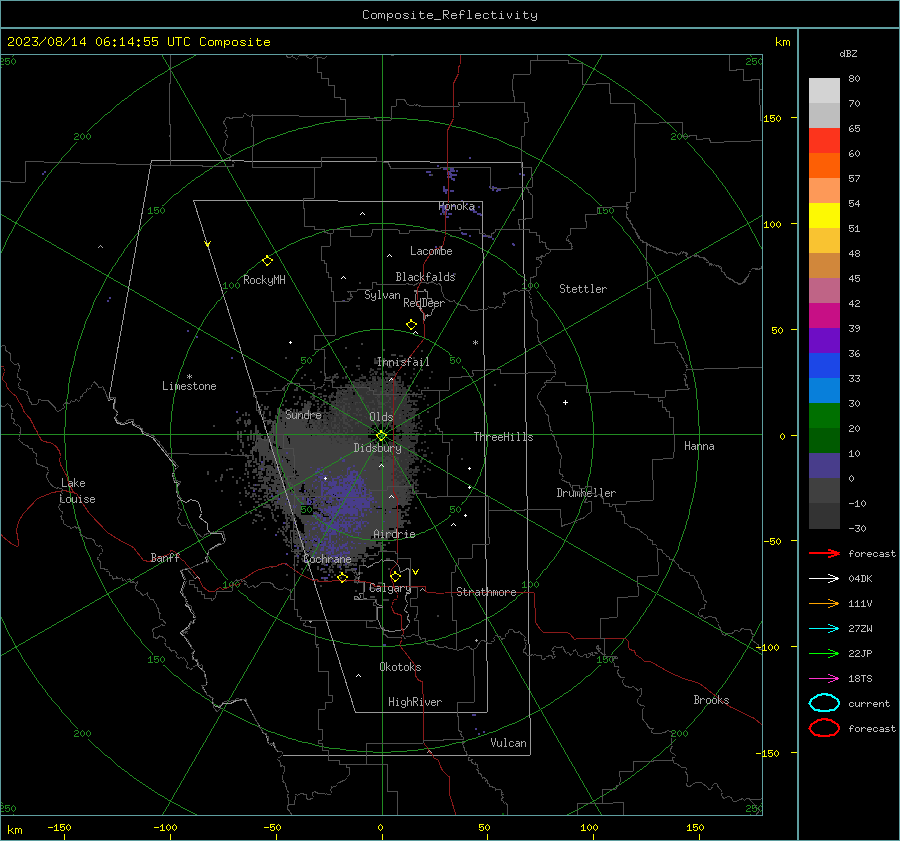Click the Calgary city label
The width and height of the screenshot is (900, 841).
[x=390, y=588]
